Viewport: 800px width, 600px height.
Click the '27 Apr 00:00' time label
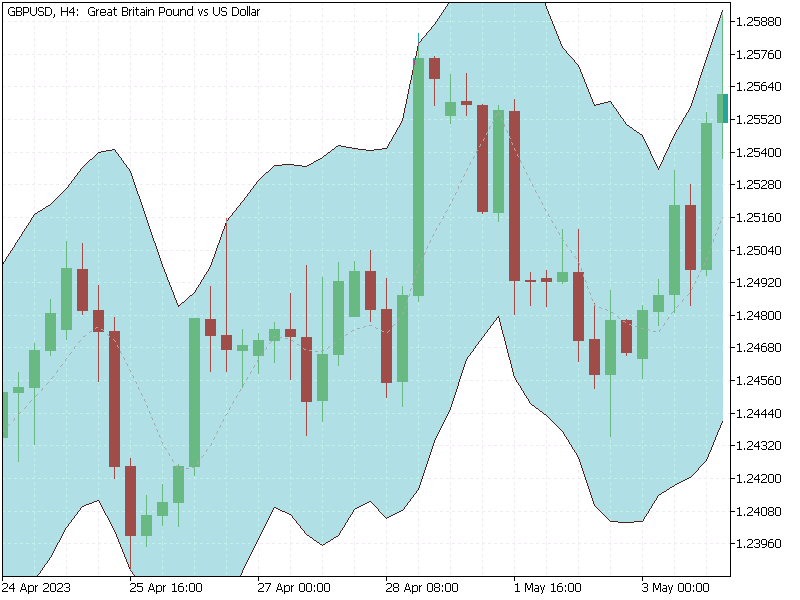coord(294,588)
